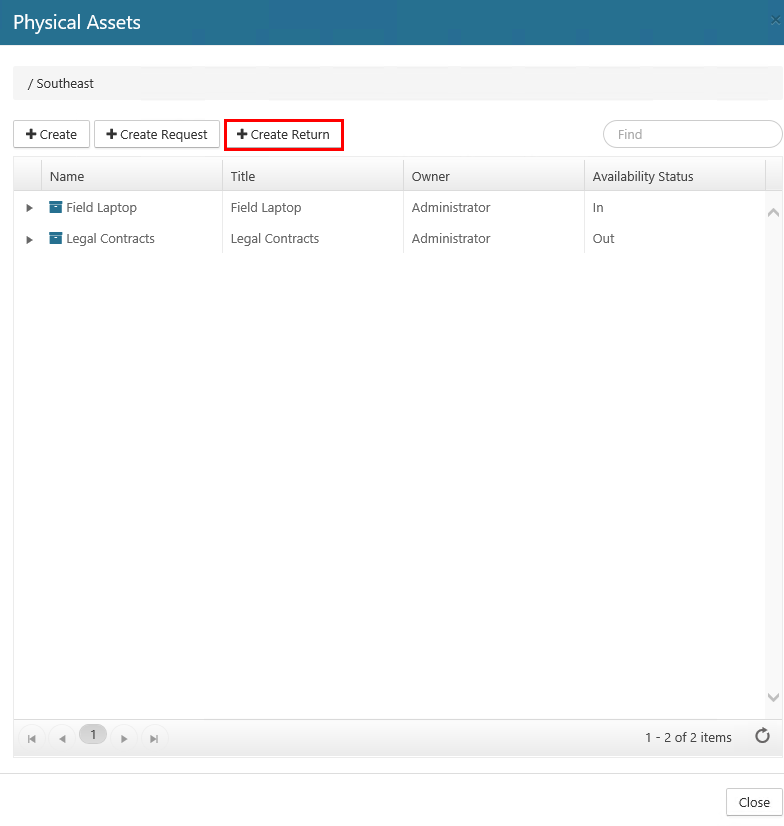This screenshot has width=784, height=826.
Task: Refresh the assets list
Action: click(x=762, y=737)
